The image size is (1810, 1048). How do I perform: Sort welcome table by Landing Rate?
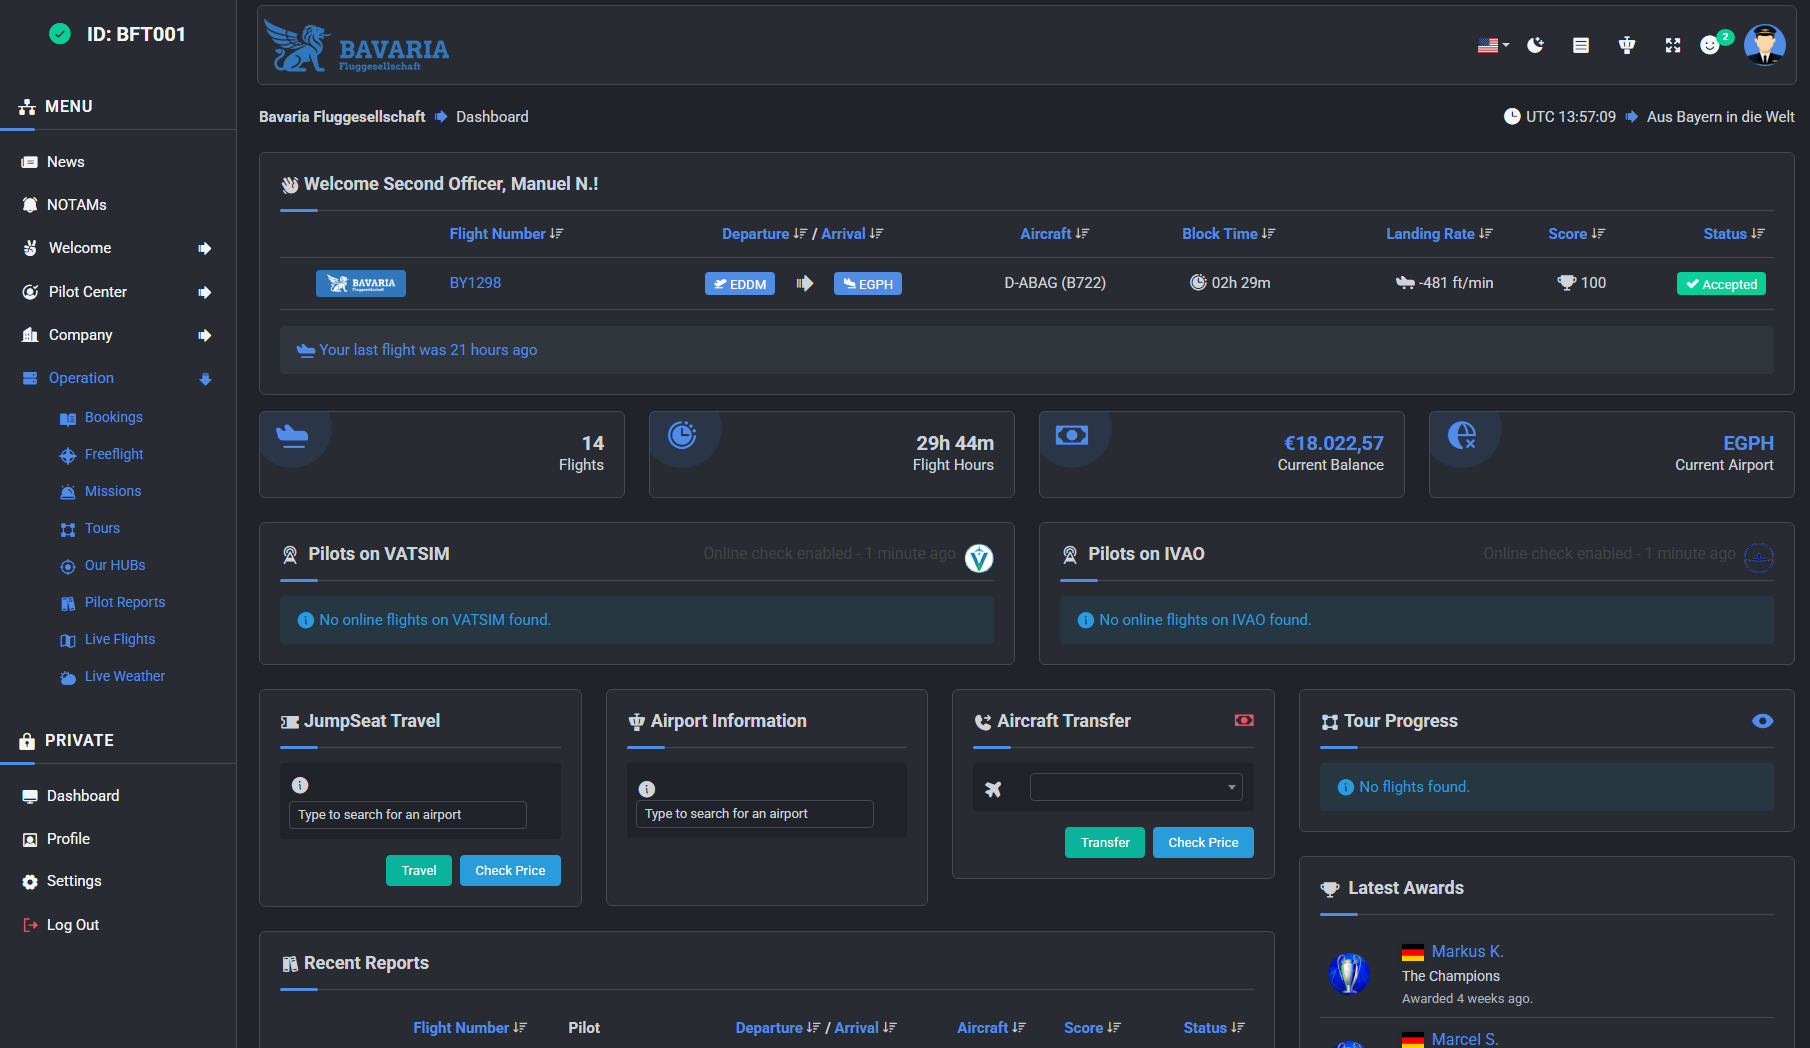tap(1439, 233)
